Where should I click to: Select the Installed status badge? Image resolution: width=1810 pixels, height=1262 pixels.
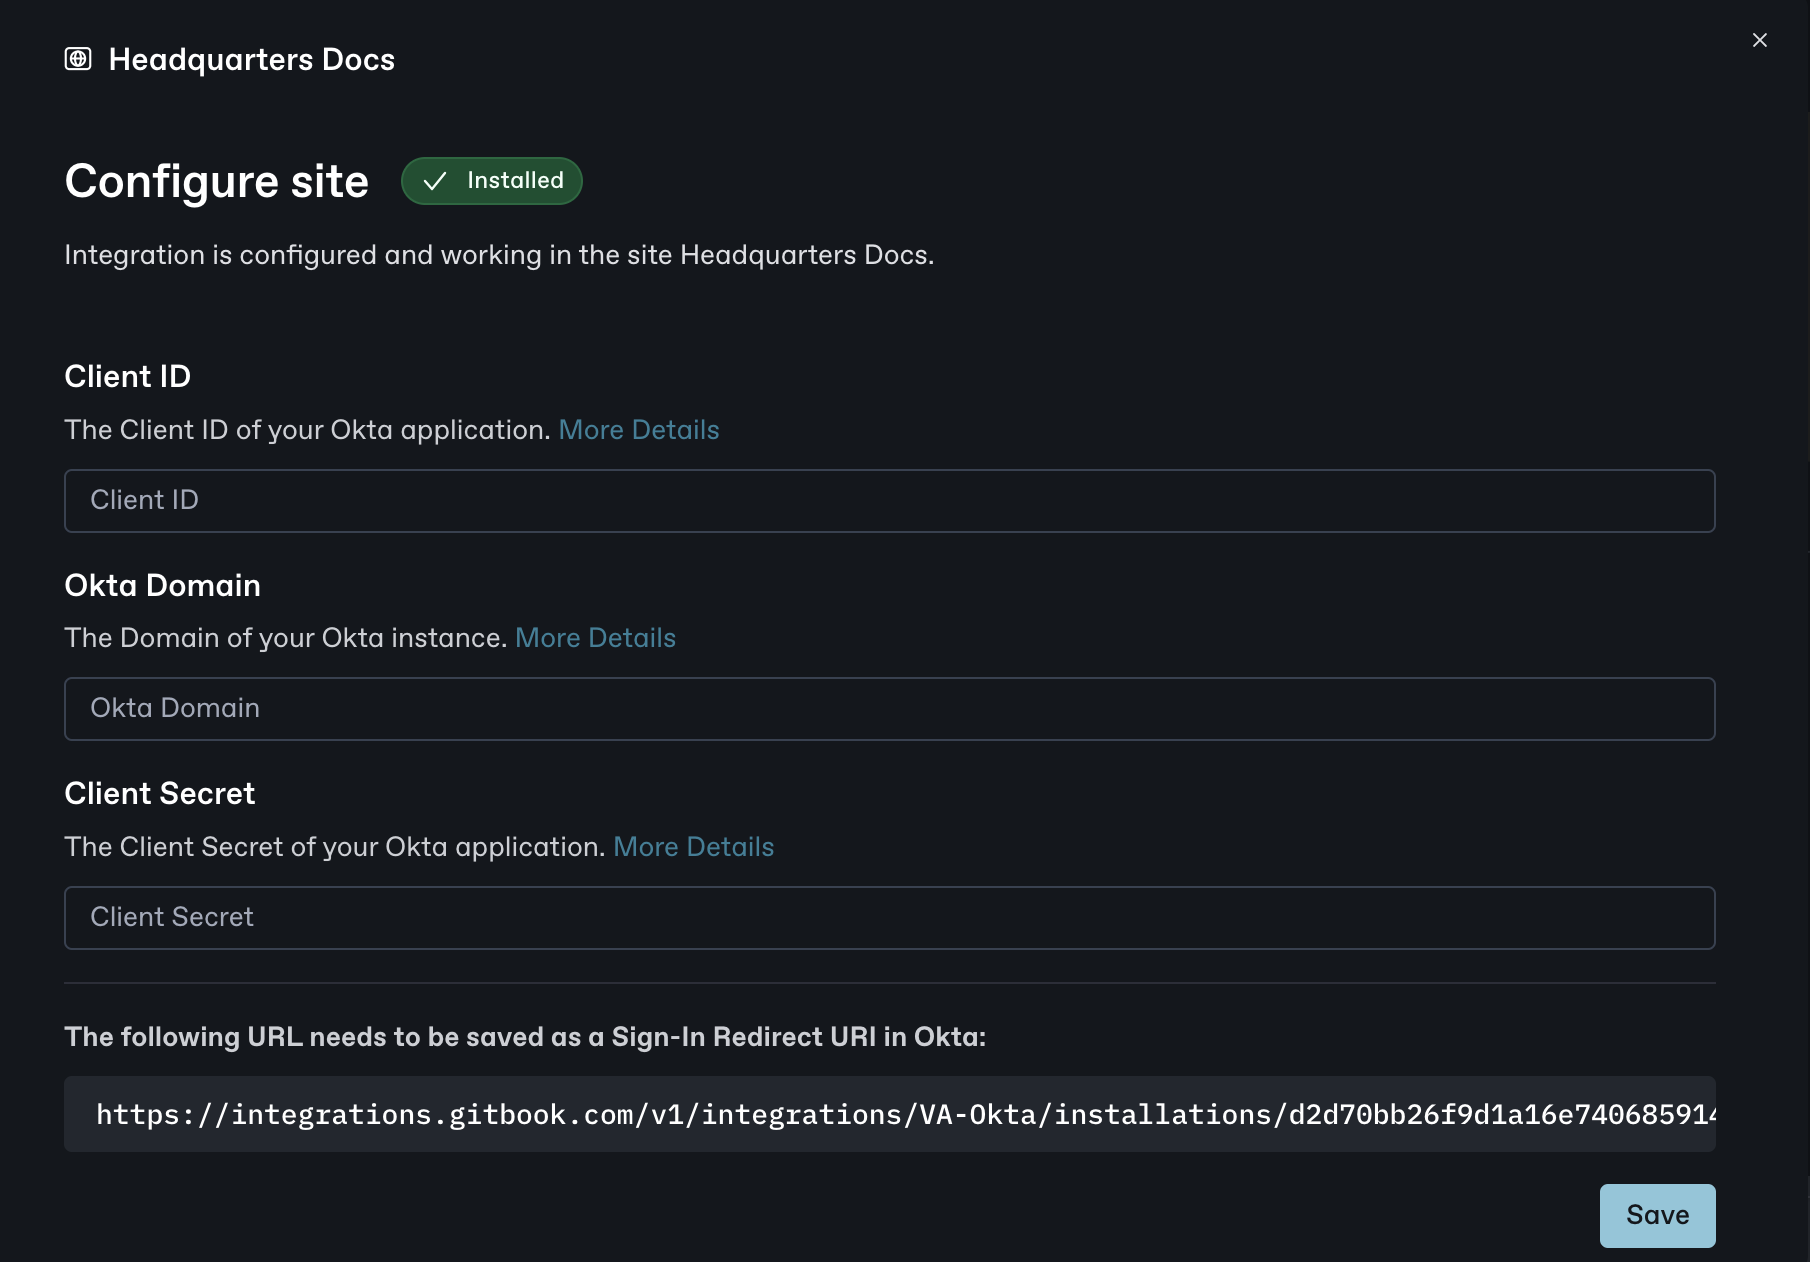point(491,181)
